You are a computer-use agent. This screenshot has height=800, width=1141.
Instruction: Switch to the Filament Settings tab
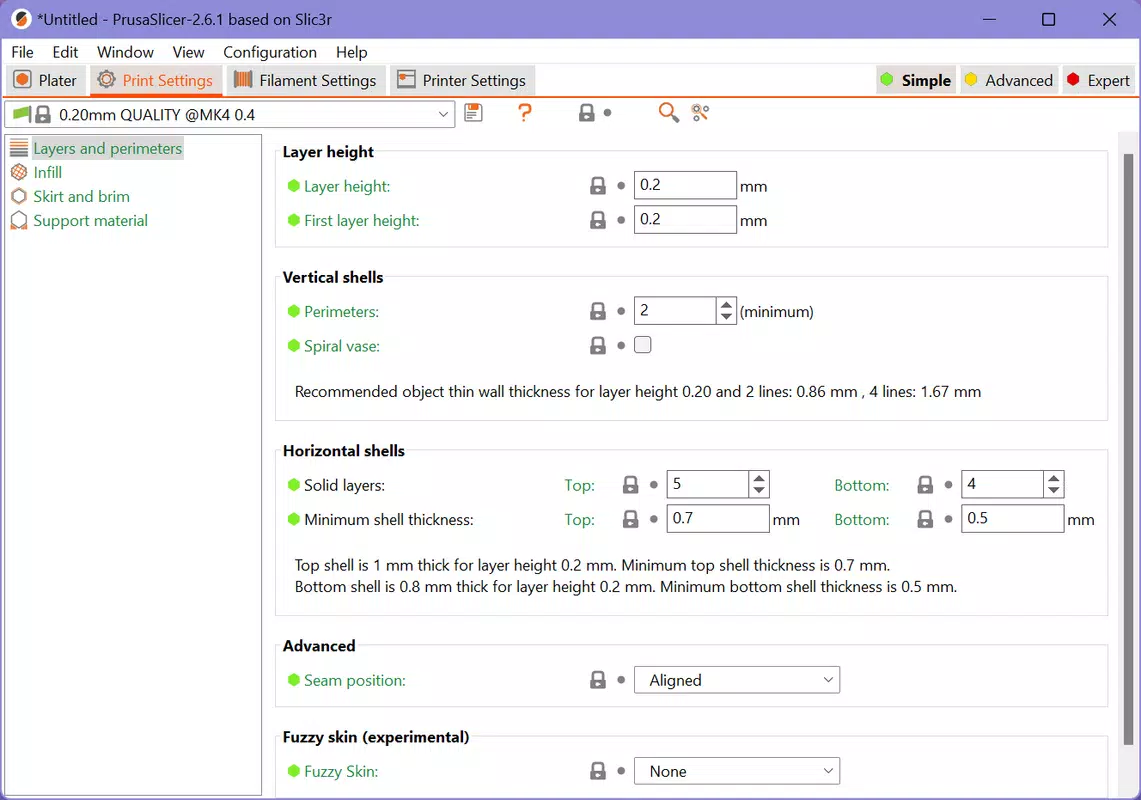[306, 80]
